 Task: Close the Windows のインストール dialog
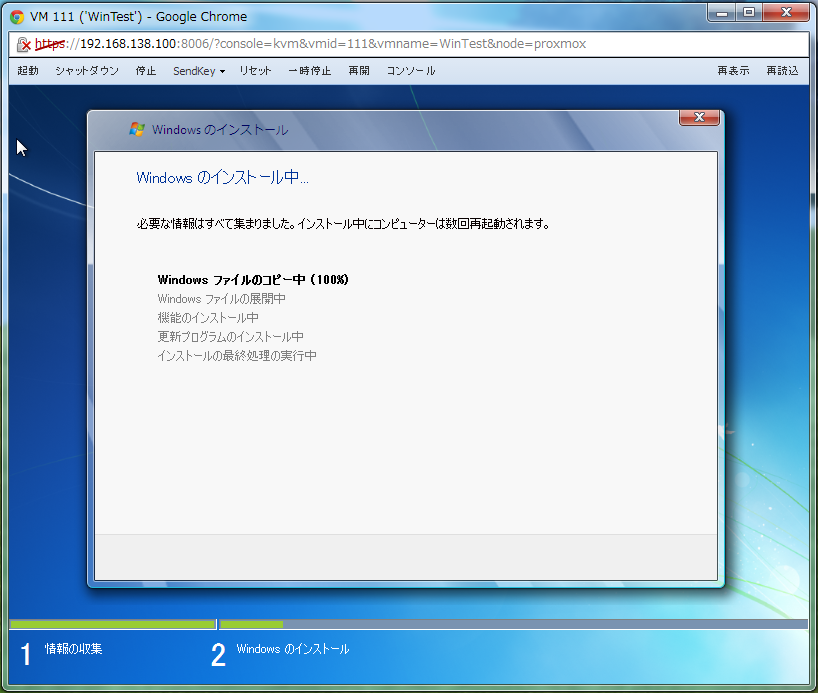tap(699, 117)
